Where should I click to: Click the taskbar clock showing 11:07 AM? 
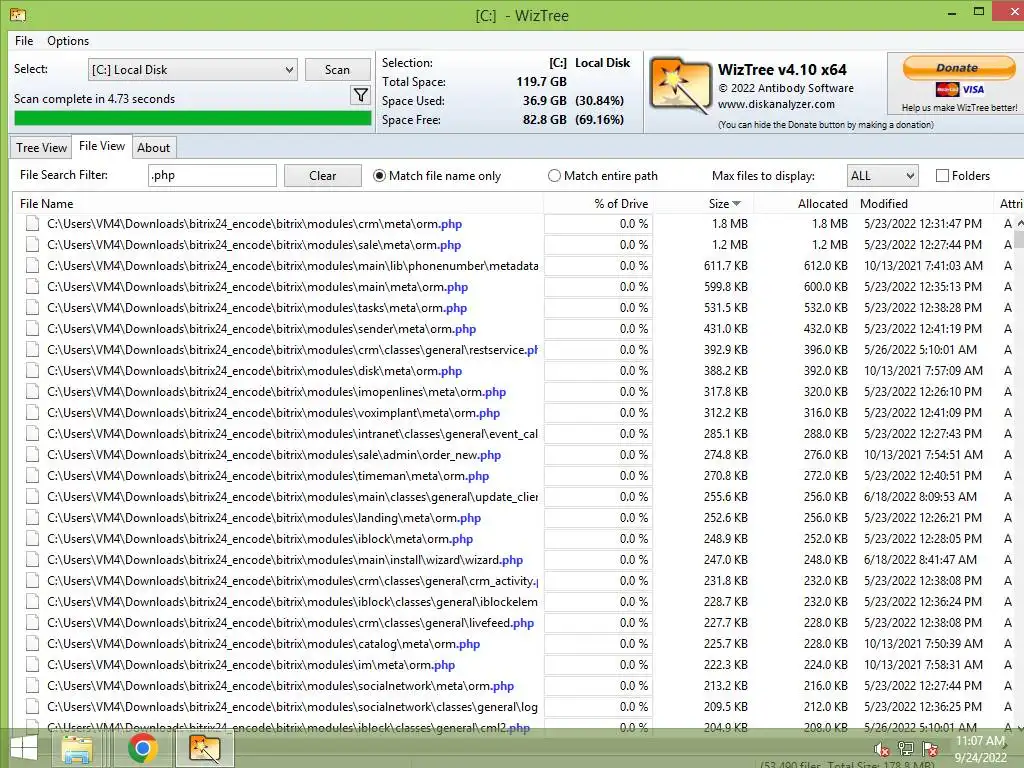coord(980,741)
